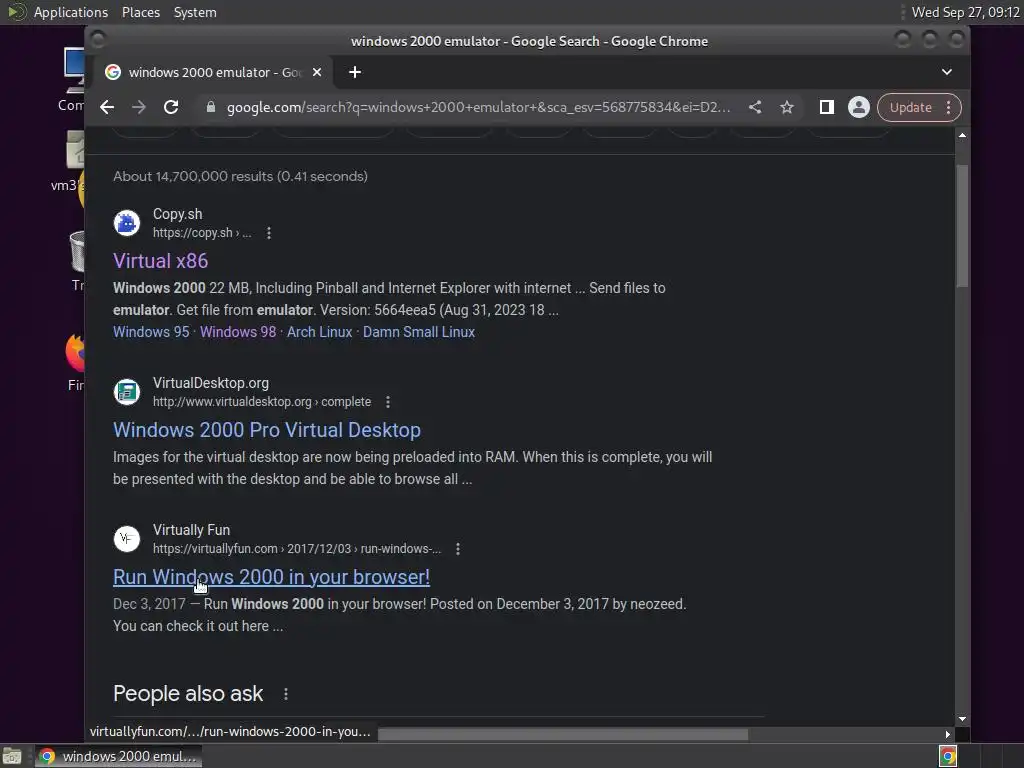Share this page from the address bar
Screen dimensions: 1024x768
755,107
